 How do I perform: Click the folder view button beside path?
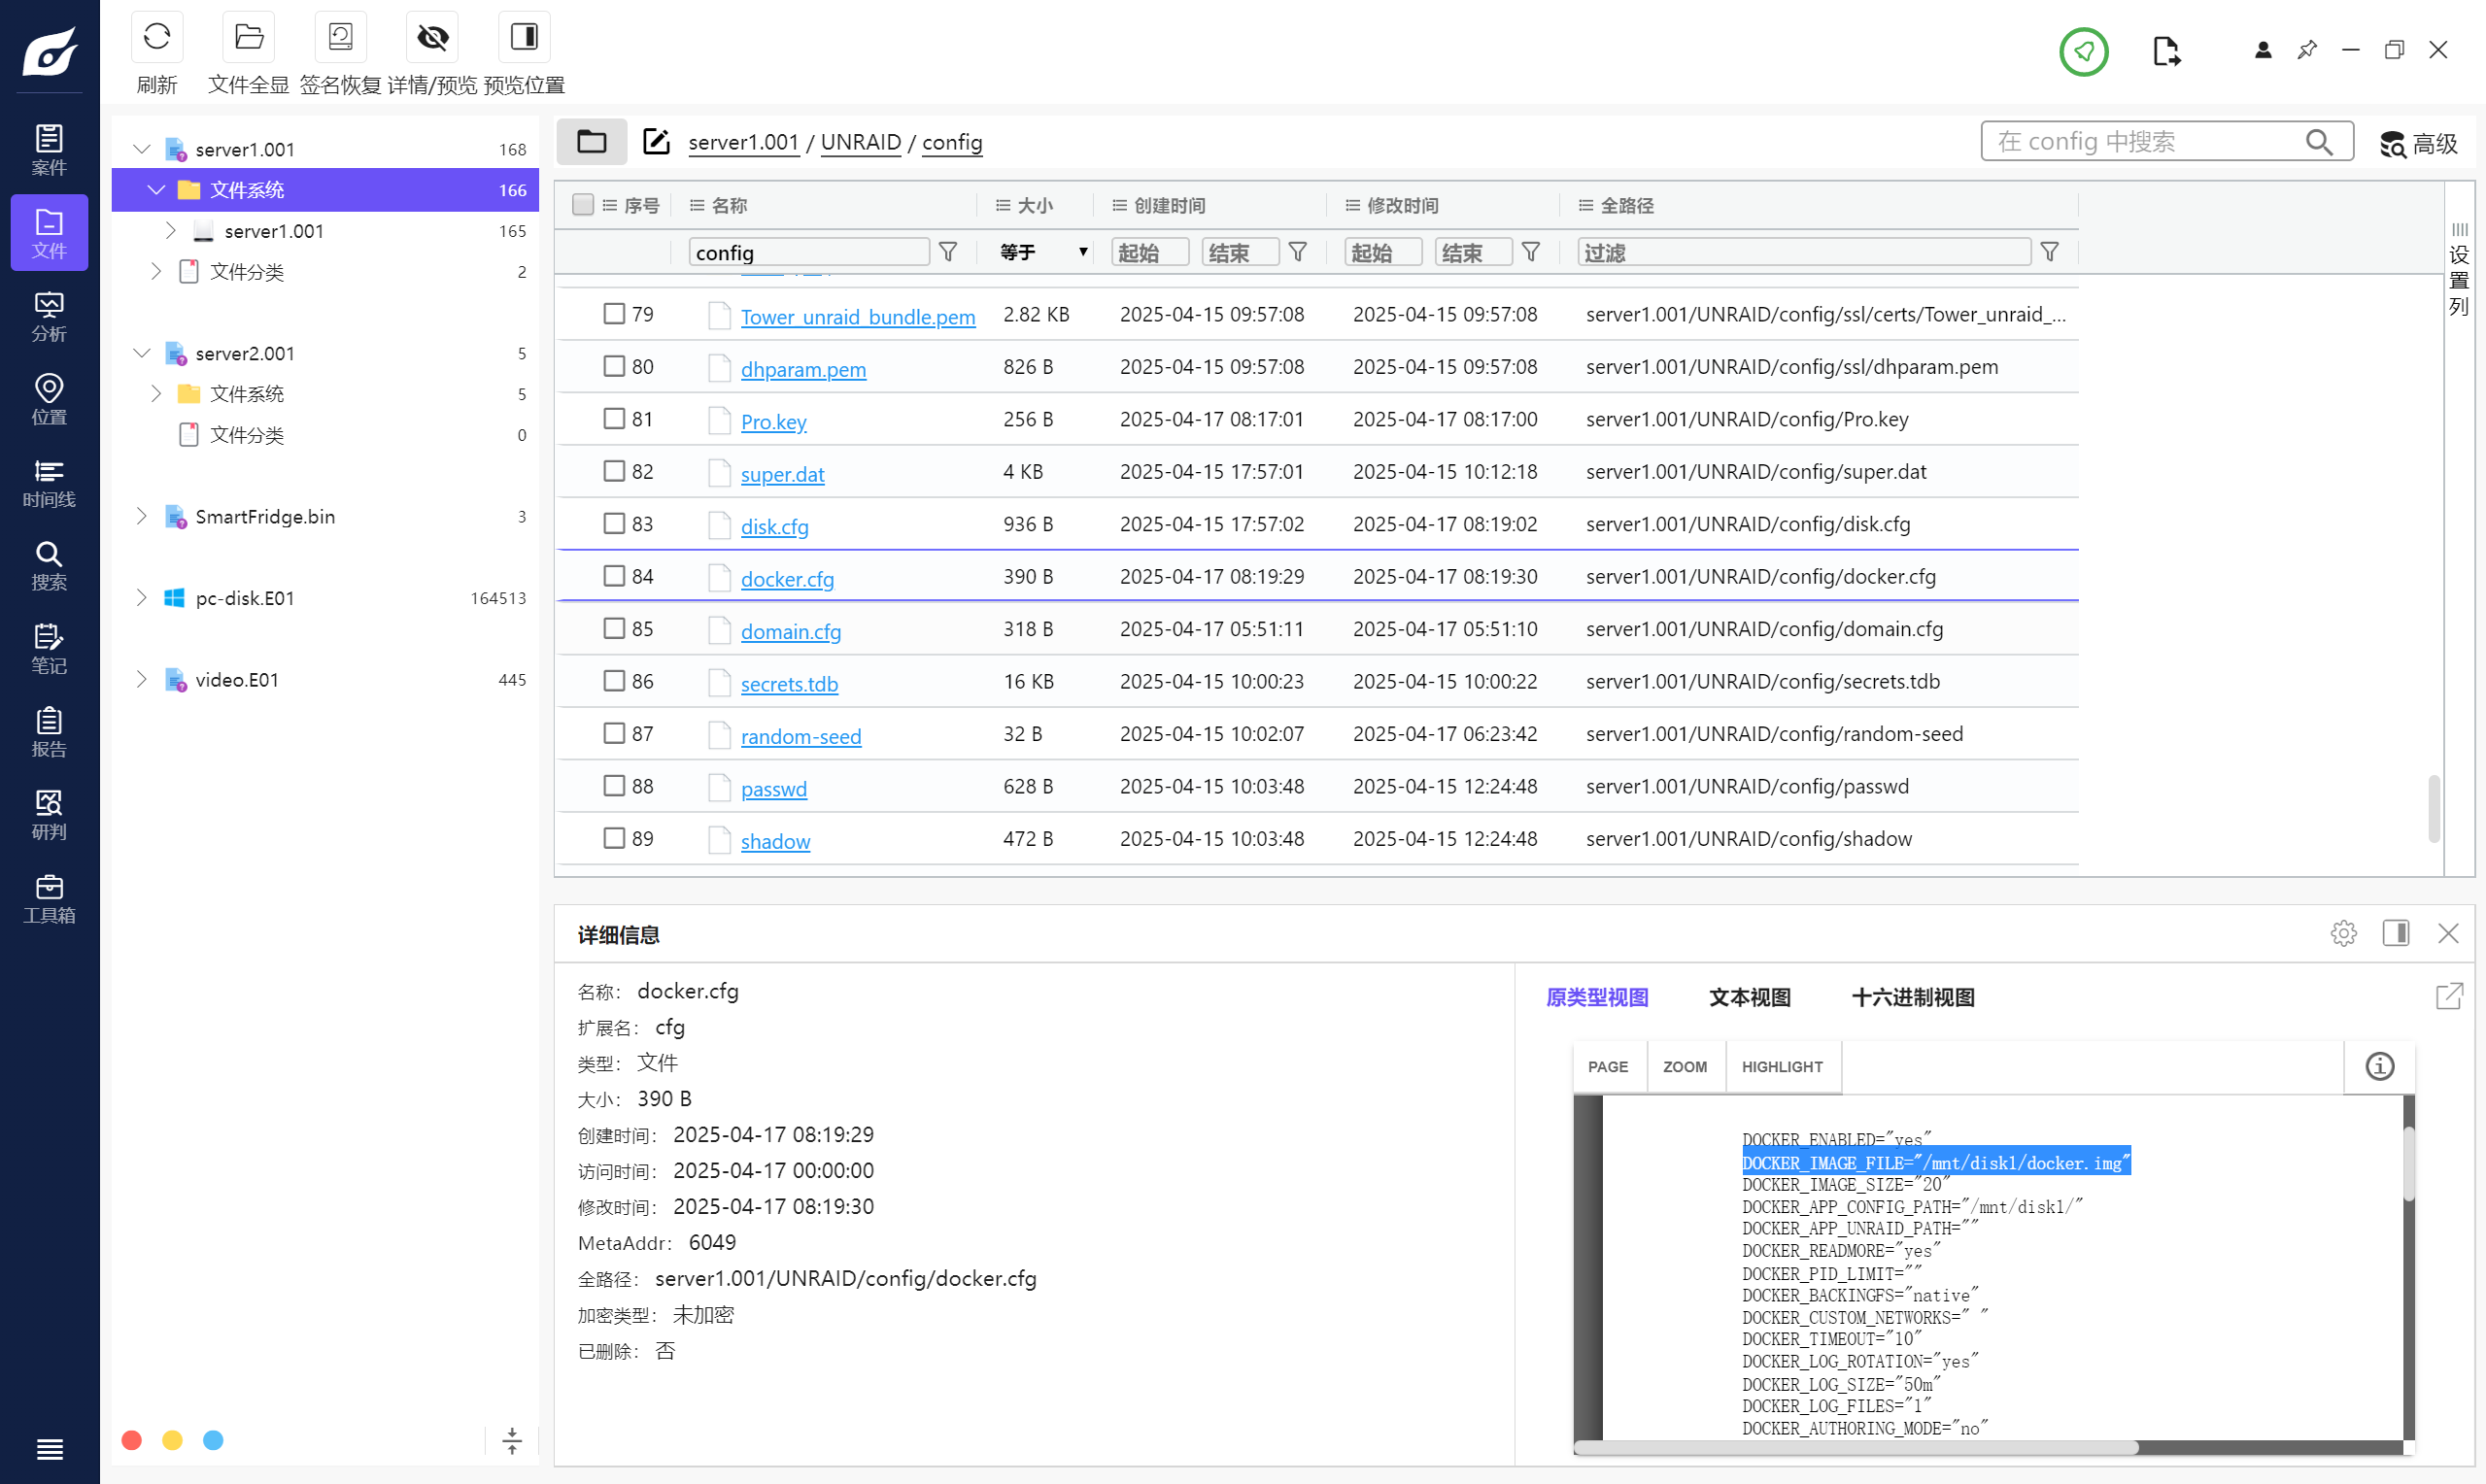tap(592, 142)
